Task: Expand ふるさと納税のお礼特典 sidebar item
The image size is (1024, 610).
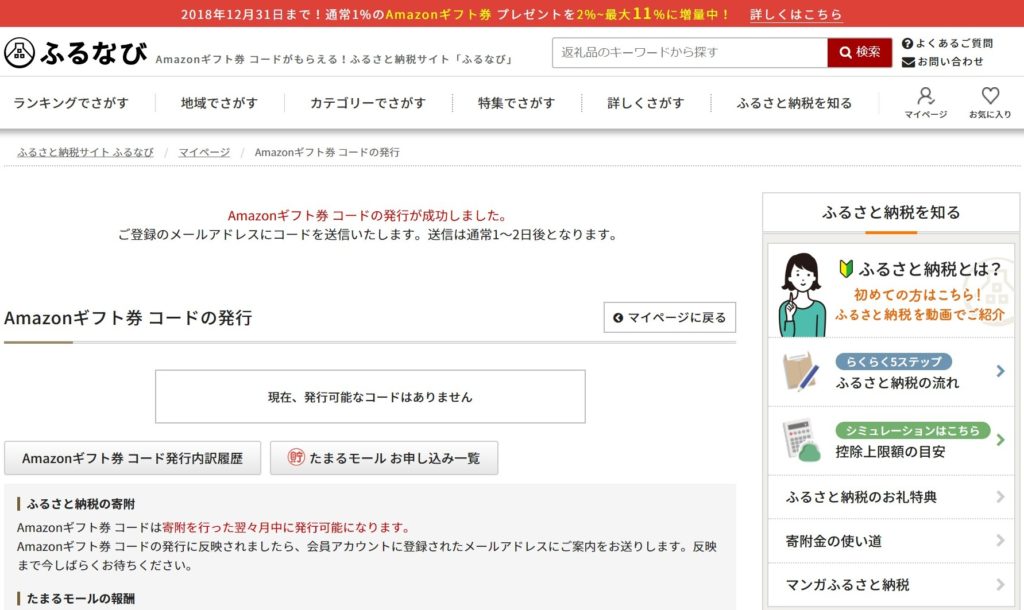Action: tap(890, 497)
